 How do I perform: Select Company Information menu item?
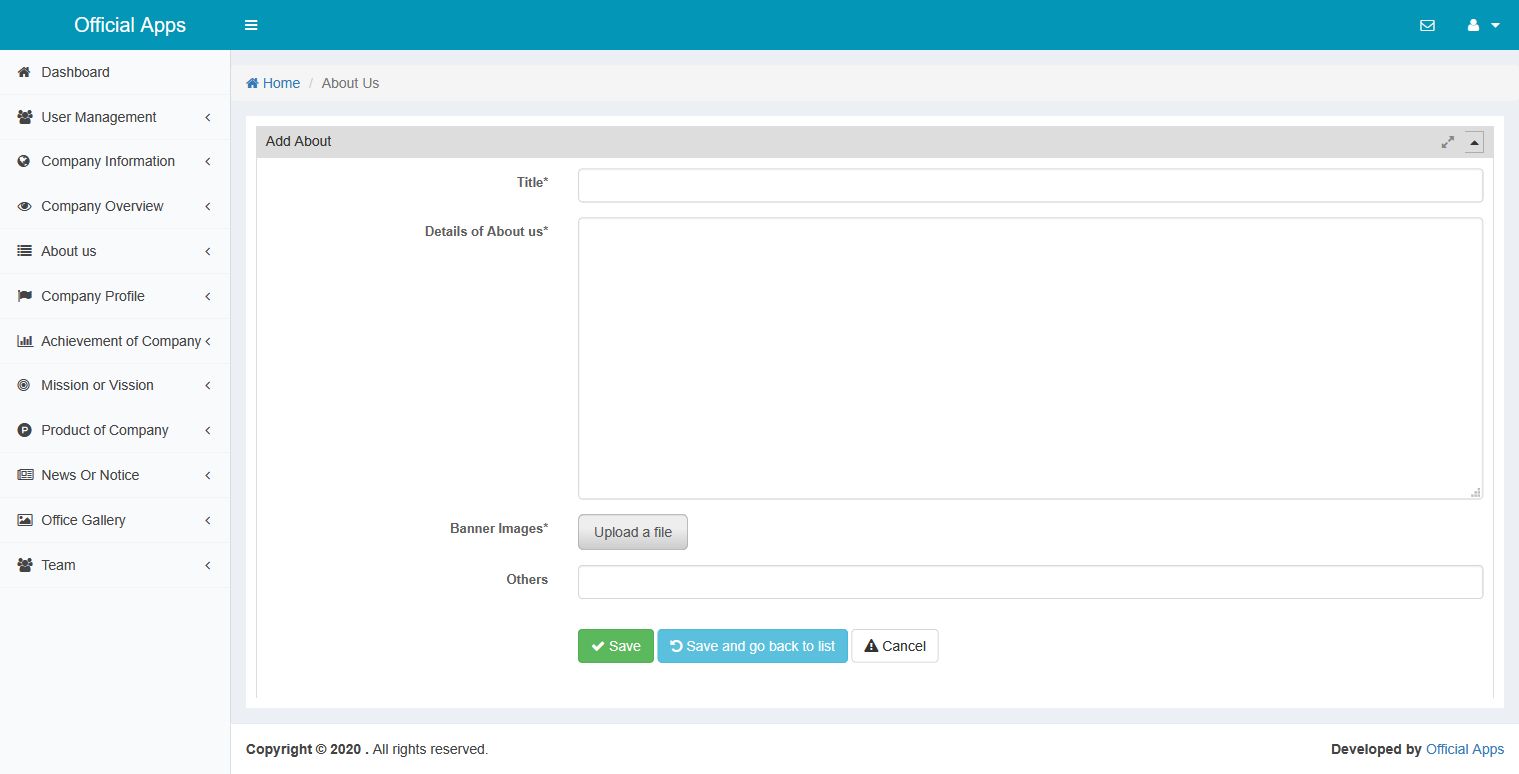(115, 161)
